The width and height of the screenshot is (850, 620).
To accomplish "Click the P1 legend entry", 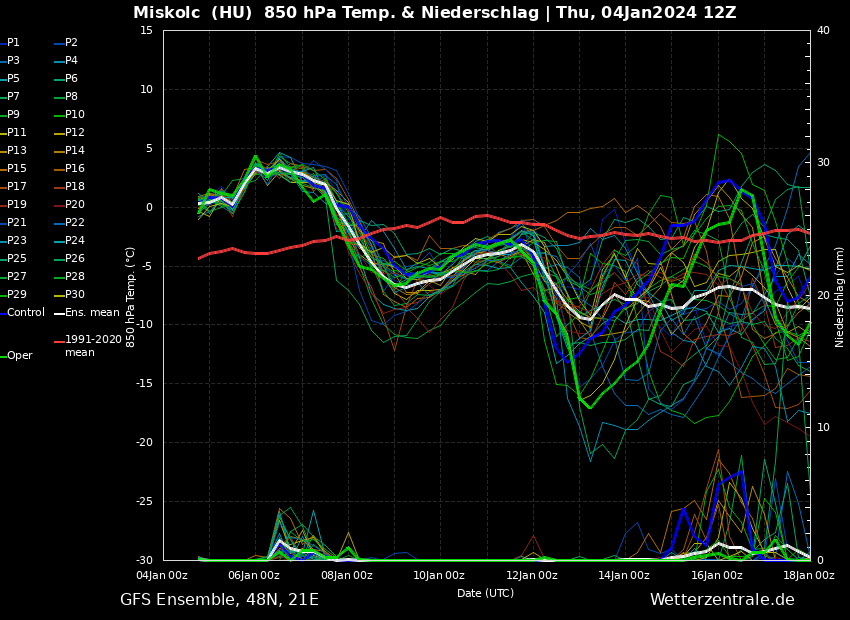I will (x=13, y=43).
